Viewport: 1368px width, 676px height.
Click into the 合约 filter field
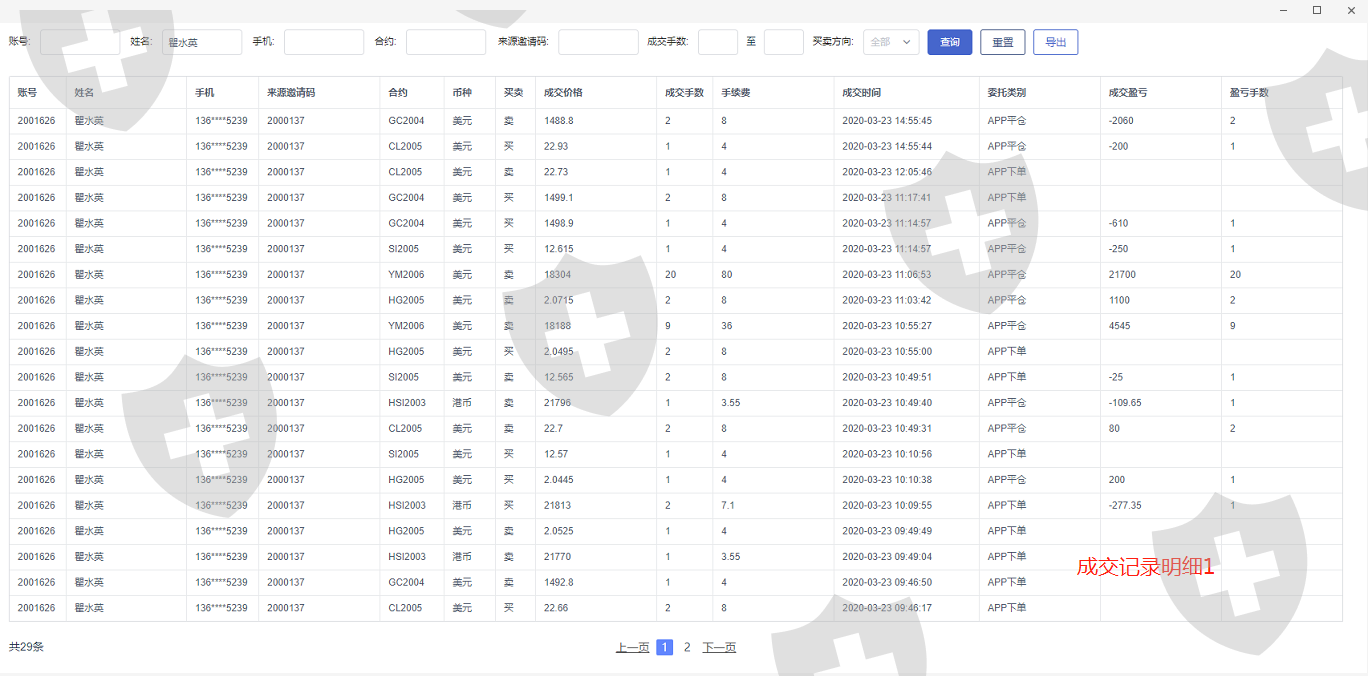[446, 42]
